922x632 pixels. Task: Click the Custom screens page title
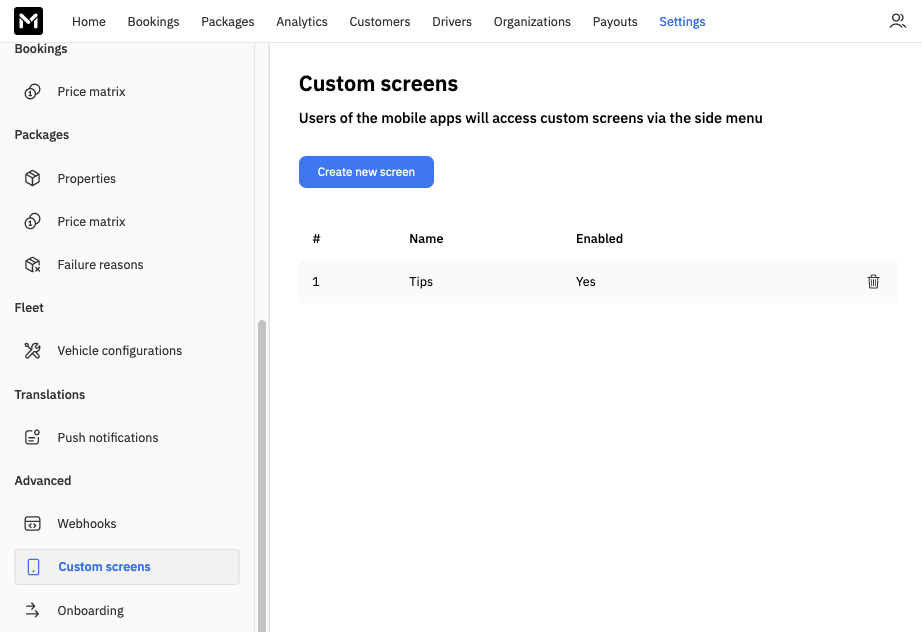pyautogui.click(x=378, y=83)
